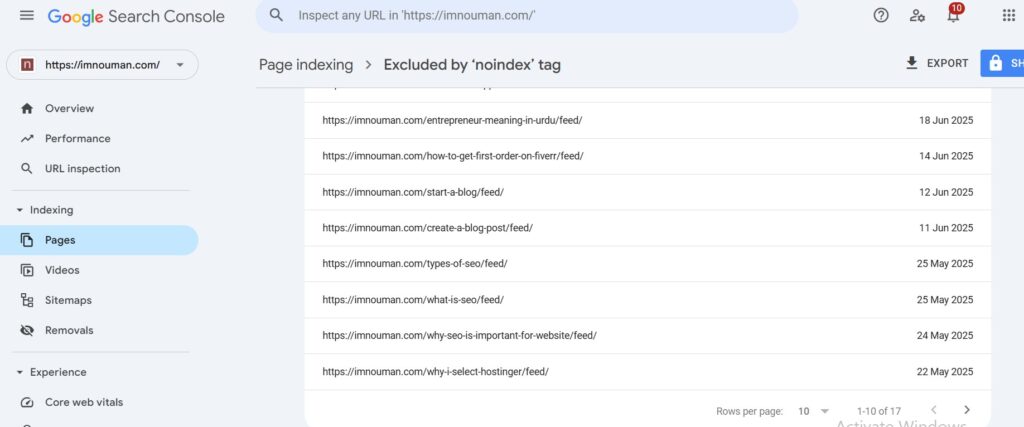Navigate back to Page indexing breadcrumb
1024x427 pixels.
tap(306, 65)
